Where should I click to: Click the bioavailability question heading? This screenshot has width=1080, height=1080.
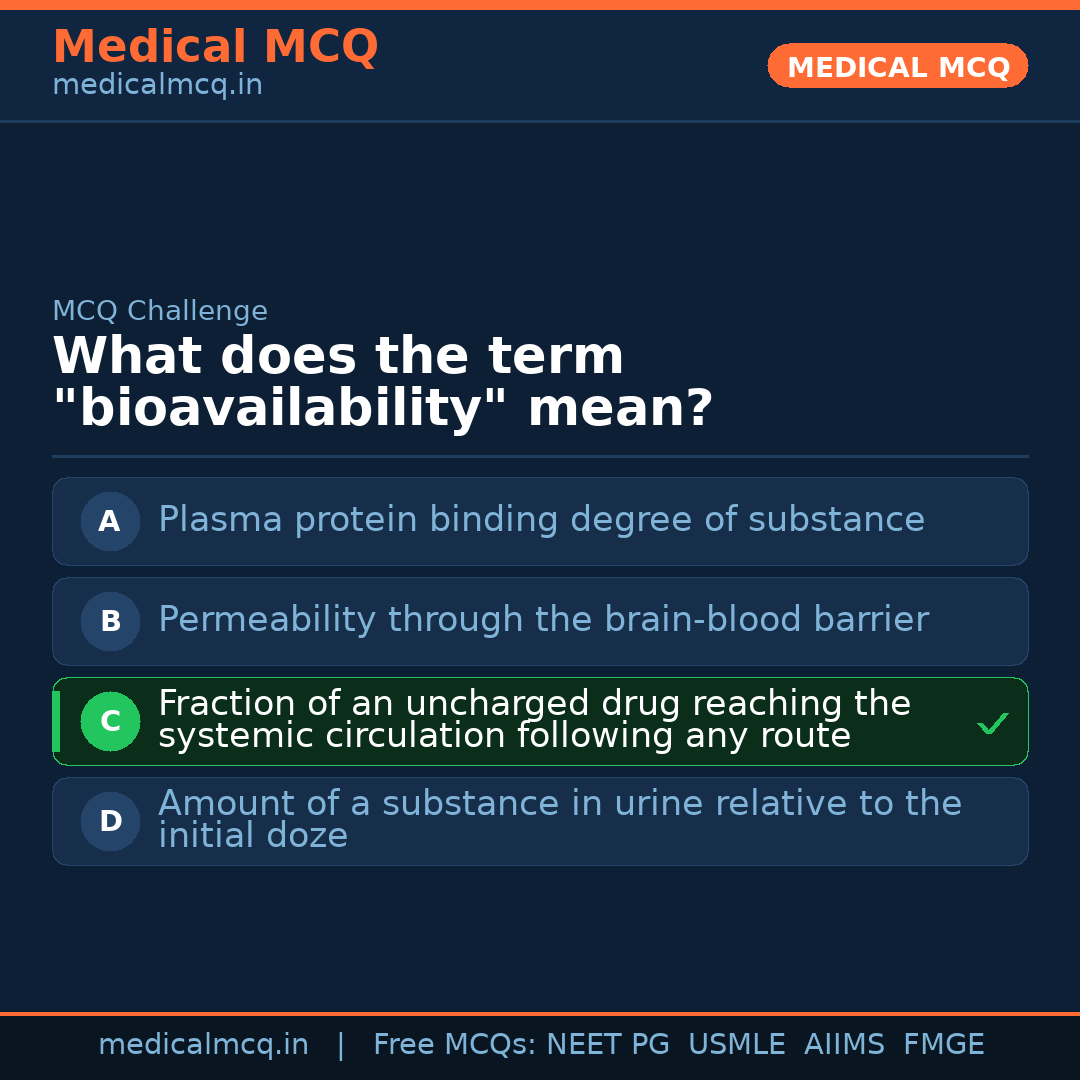tap(382, 382)
